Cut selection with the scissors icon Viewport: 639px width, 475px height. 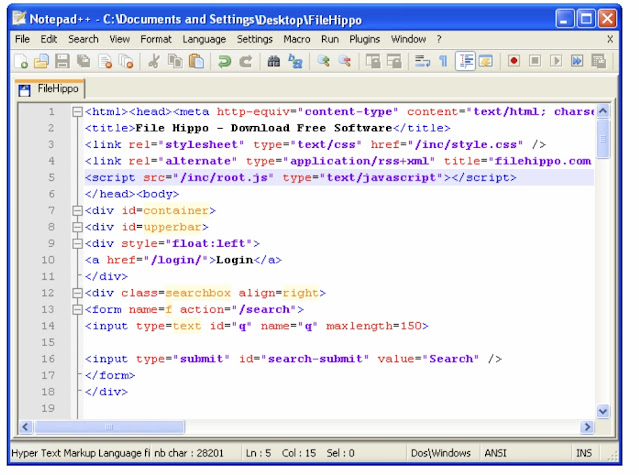click(x=154, y=62)
